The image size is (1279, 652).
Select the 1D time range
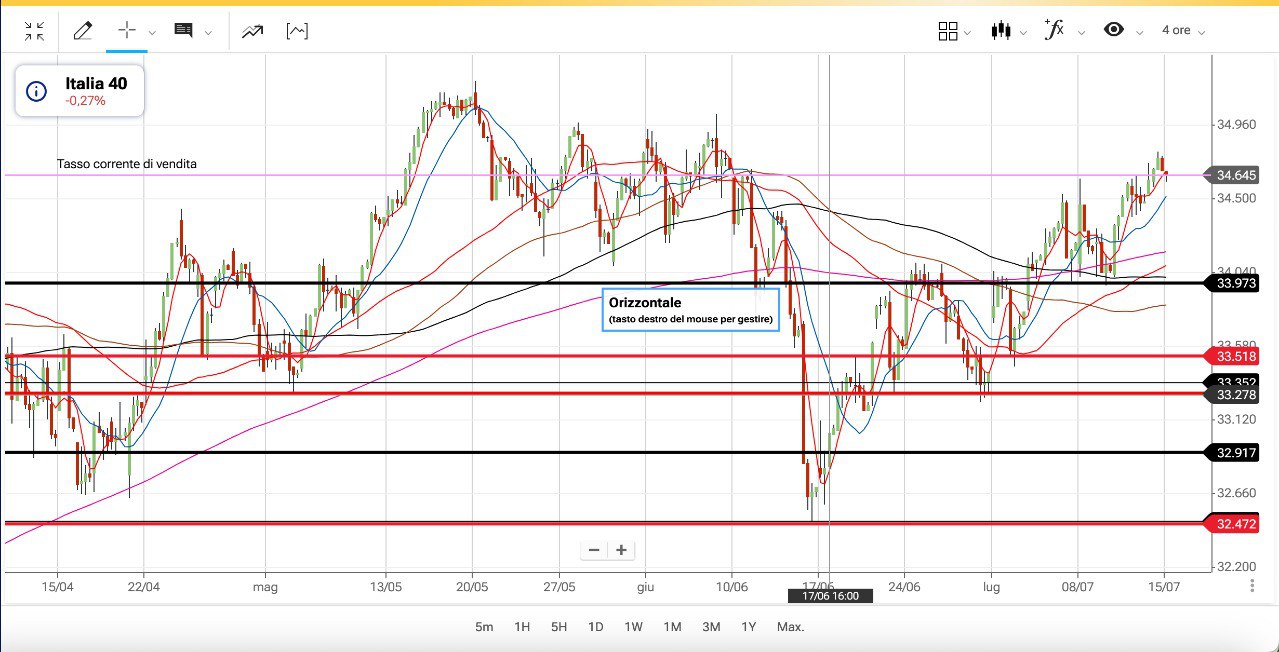(595, 627)
